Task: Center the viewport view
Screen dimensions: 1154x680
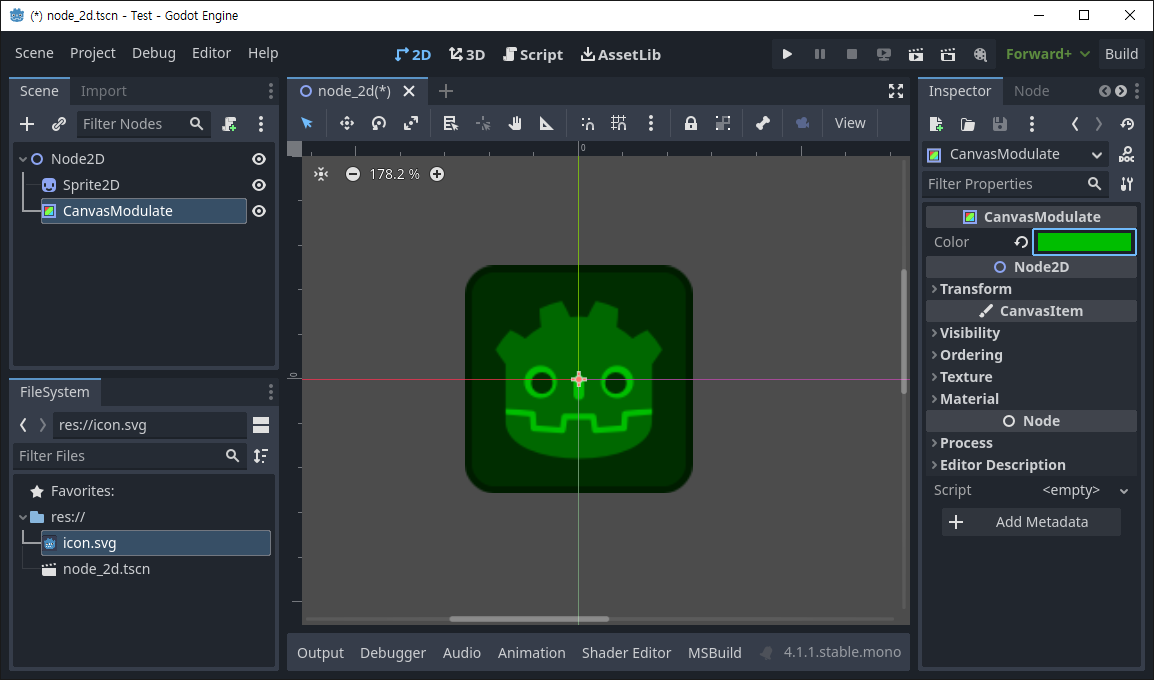Action: click(x=321, y=174)
